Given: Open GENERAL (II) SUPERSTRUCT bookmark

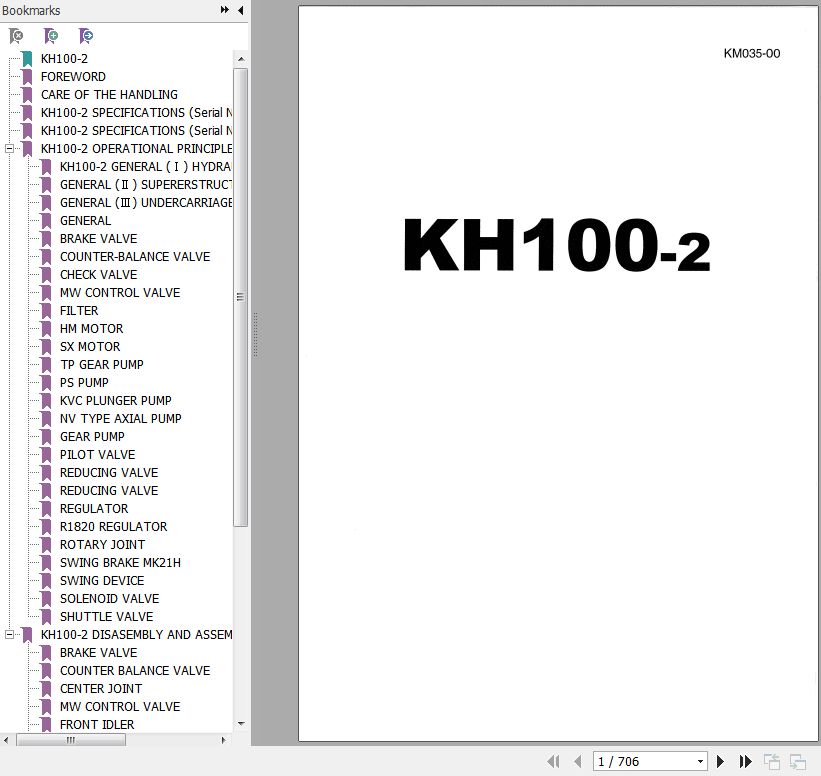Looking at the screenshot, I should 146,185.
